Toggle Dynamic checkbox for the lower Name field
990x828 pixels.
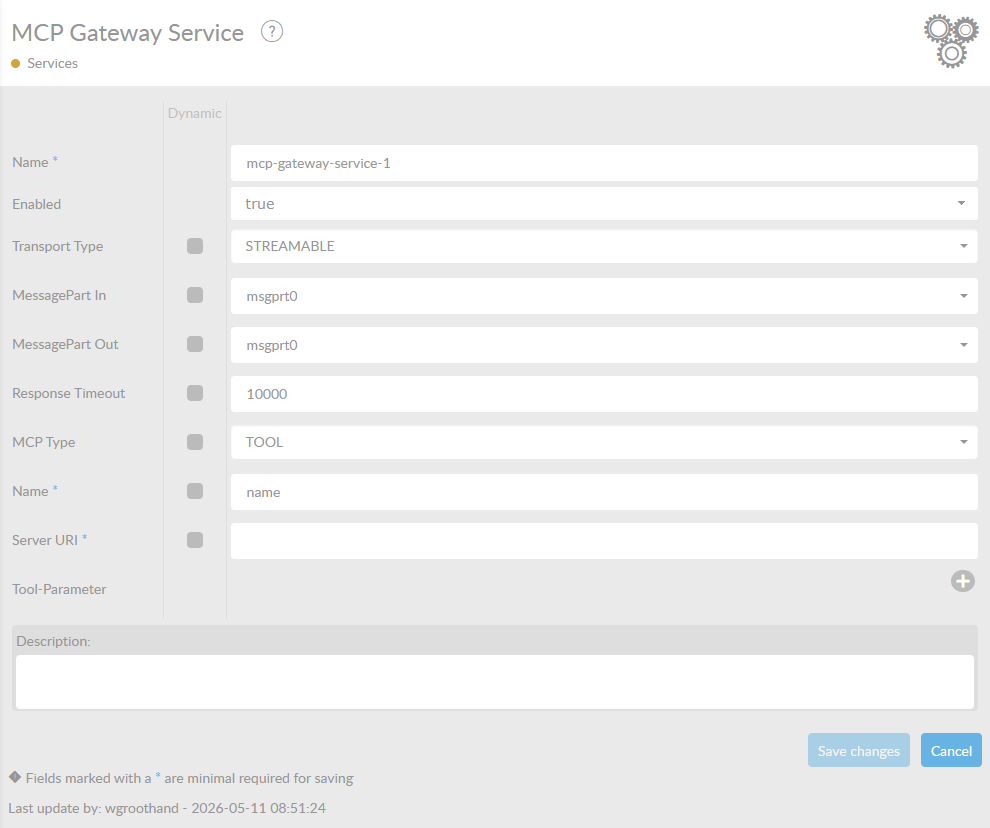(x=195, y=491)
